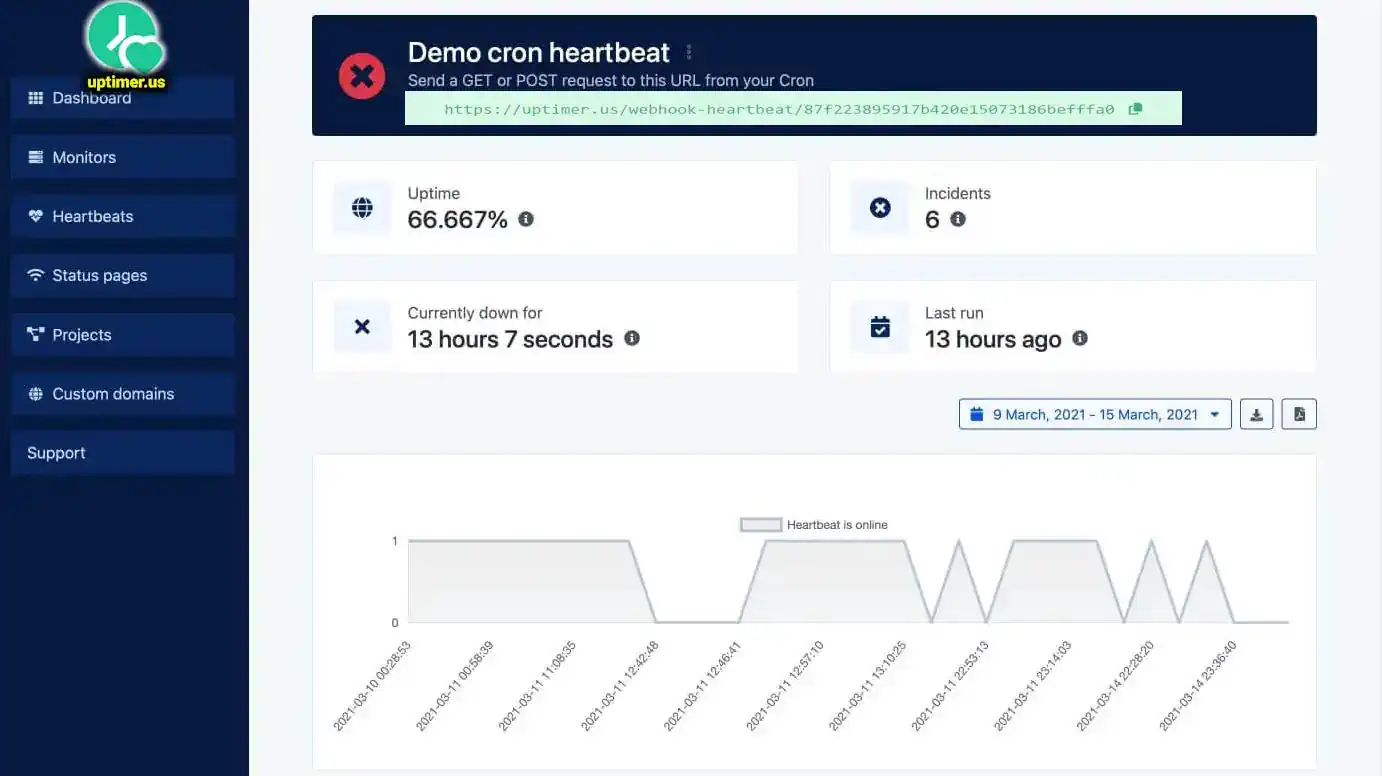Click the Heartbeats heart icon

coord(36,216)
